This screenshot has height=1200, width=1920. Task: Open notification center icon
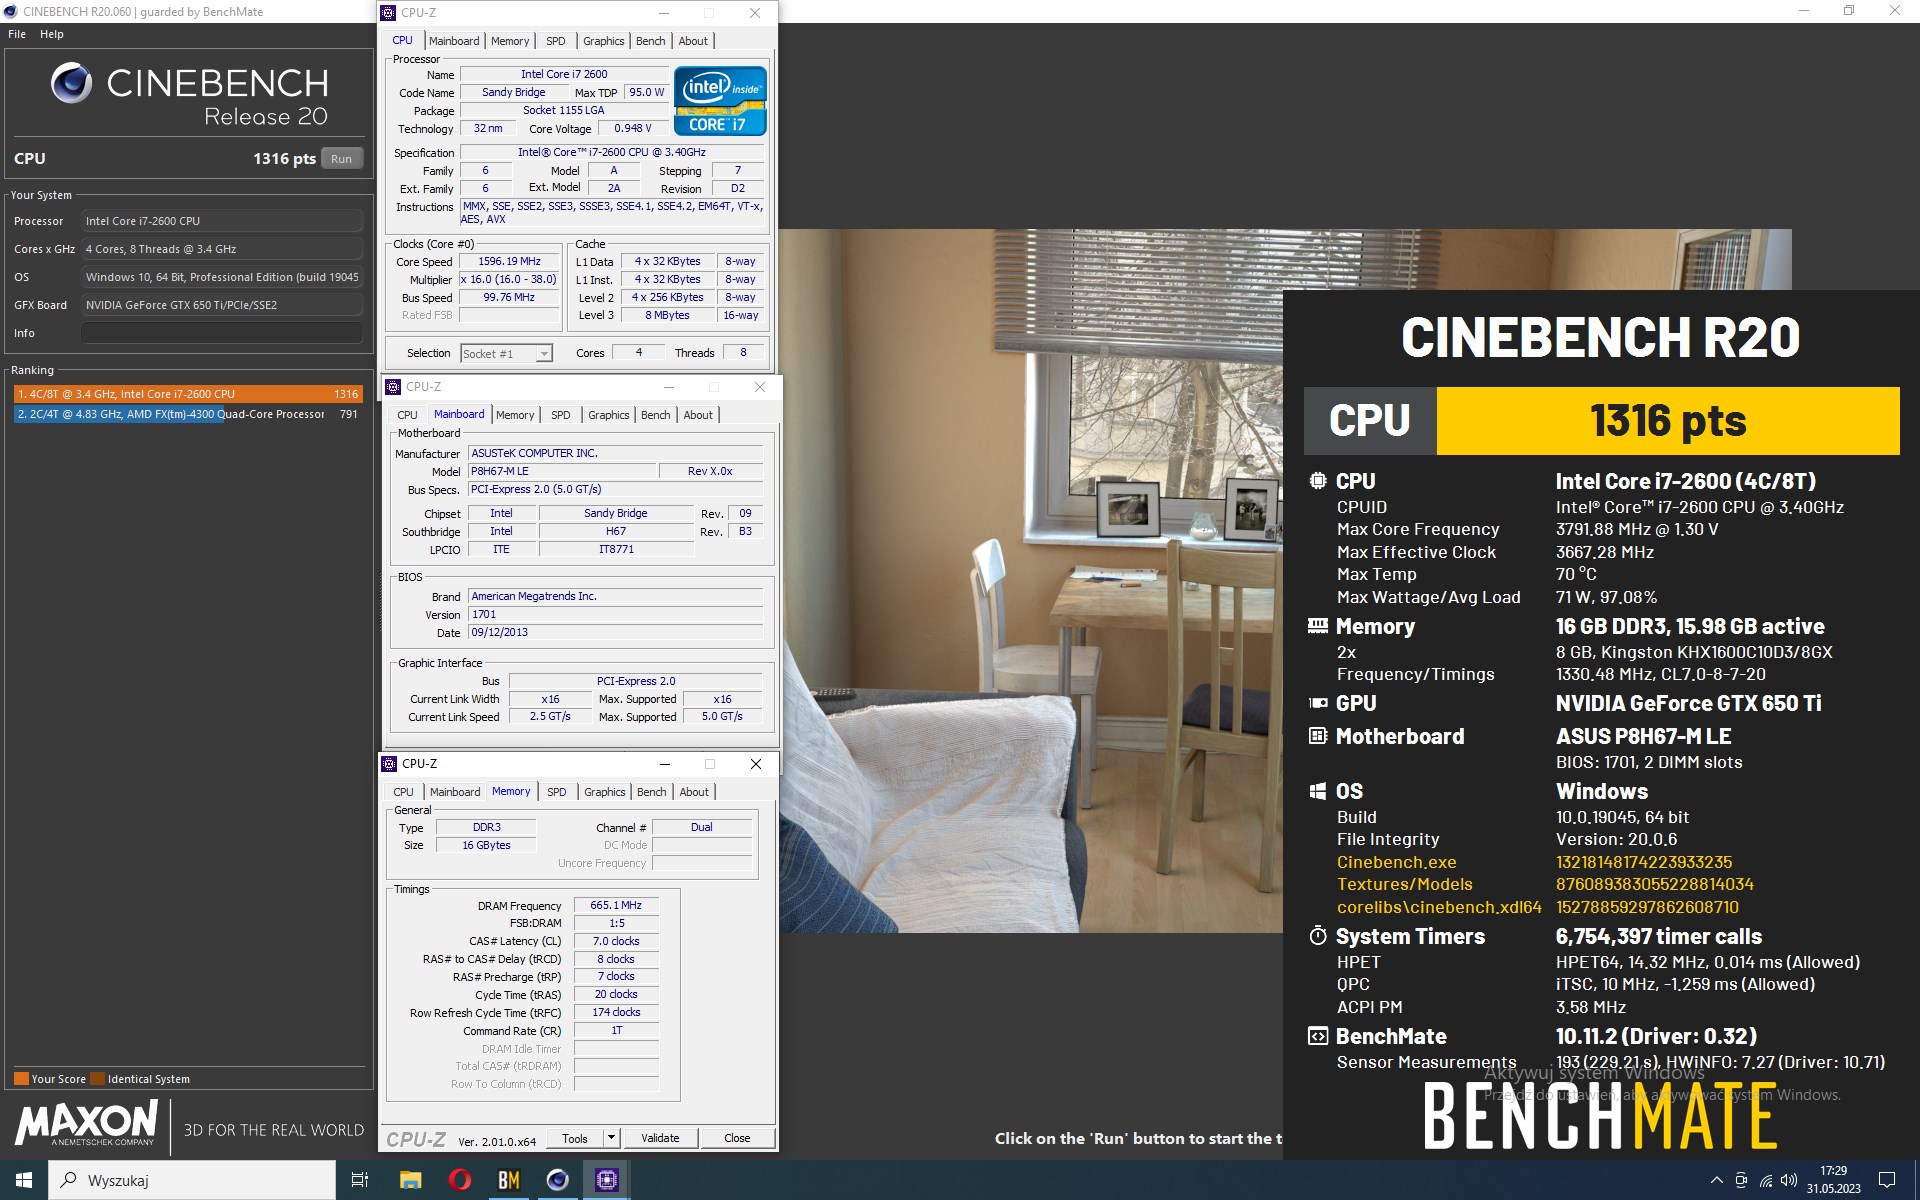click(x=1887, y=1180)
